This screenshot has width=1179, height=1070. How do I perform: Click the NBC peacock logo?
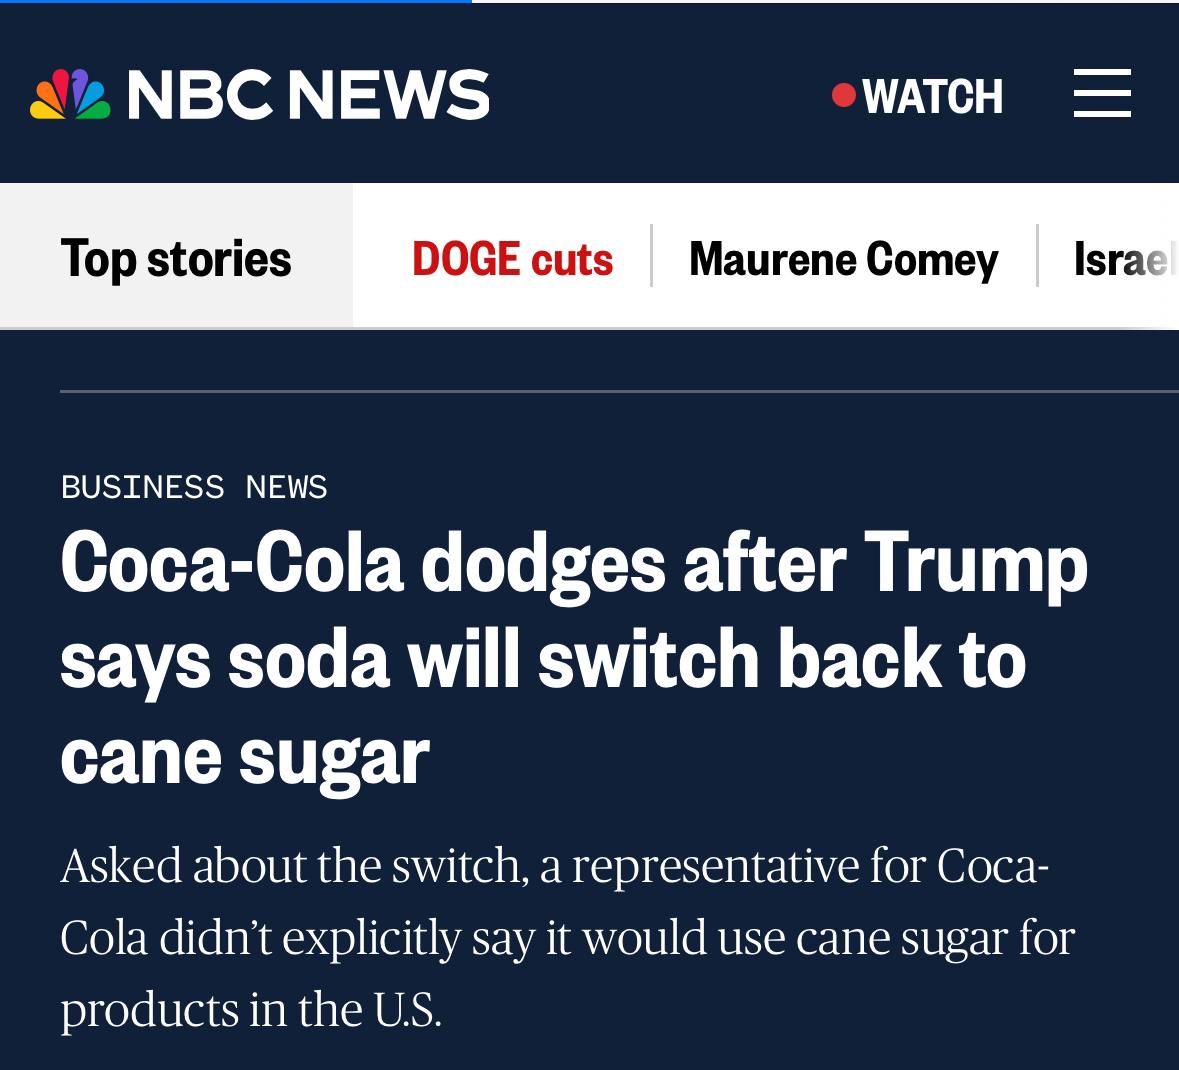coord(70,95)
